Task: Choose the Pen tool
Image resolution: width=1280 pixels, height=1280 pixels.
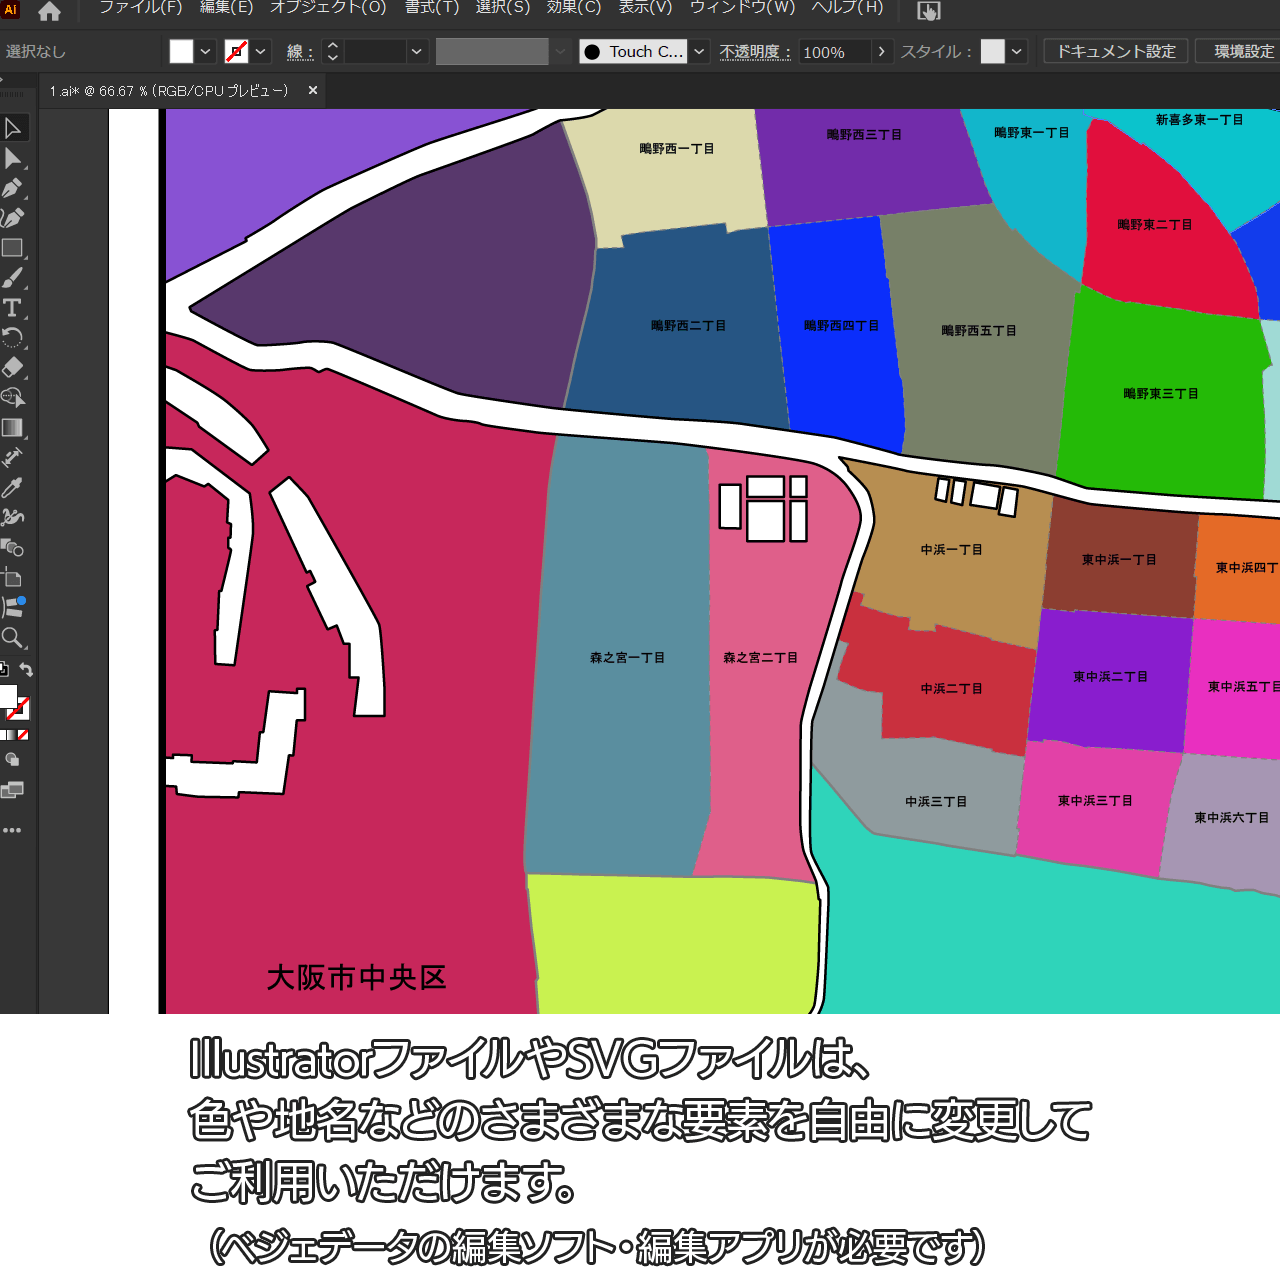Action: point(13,188)
